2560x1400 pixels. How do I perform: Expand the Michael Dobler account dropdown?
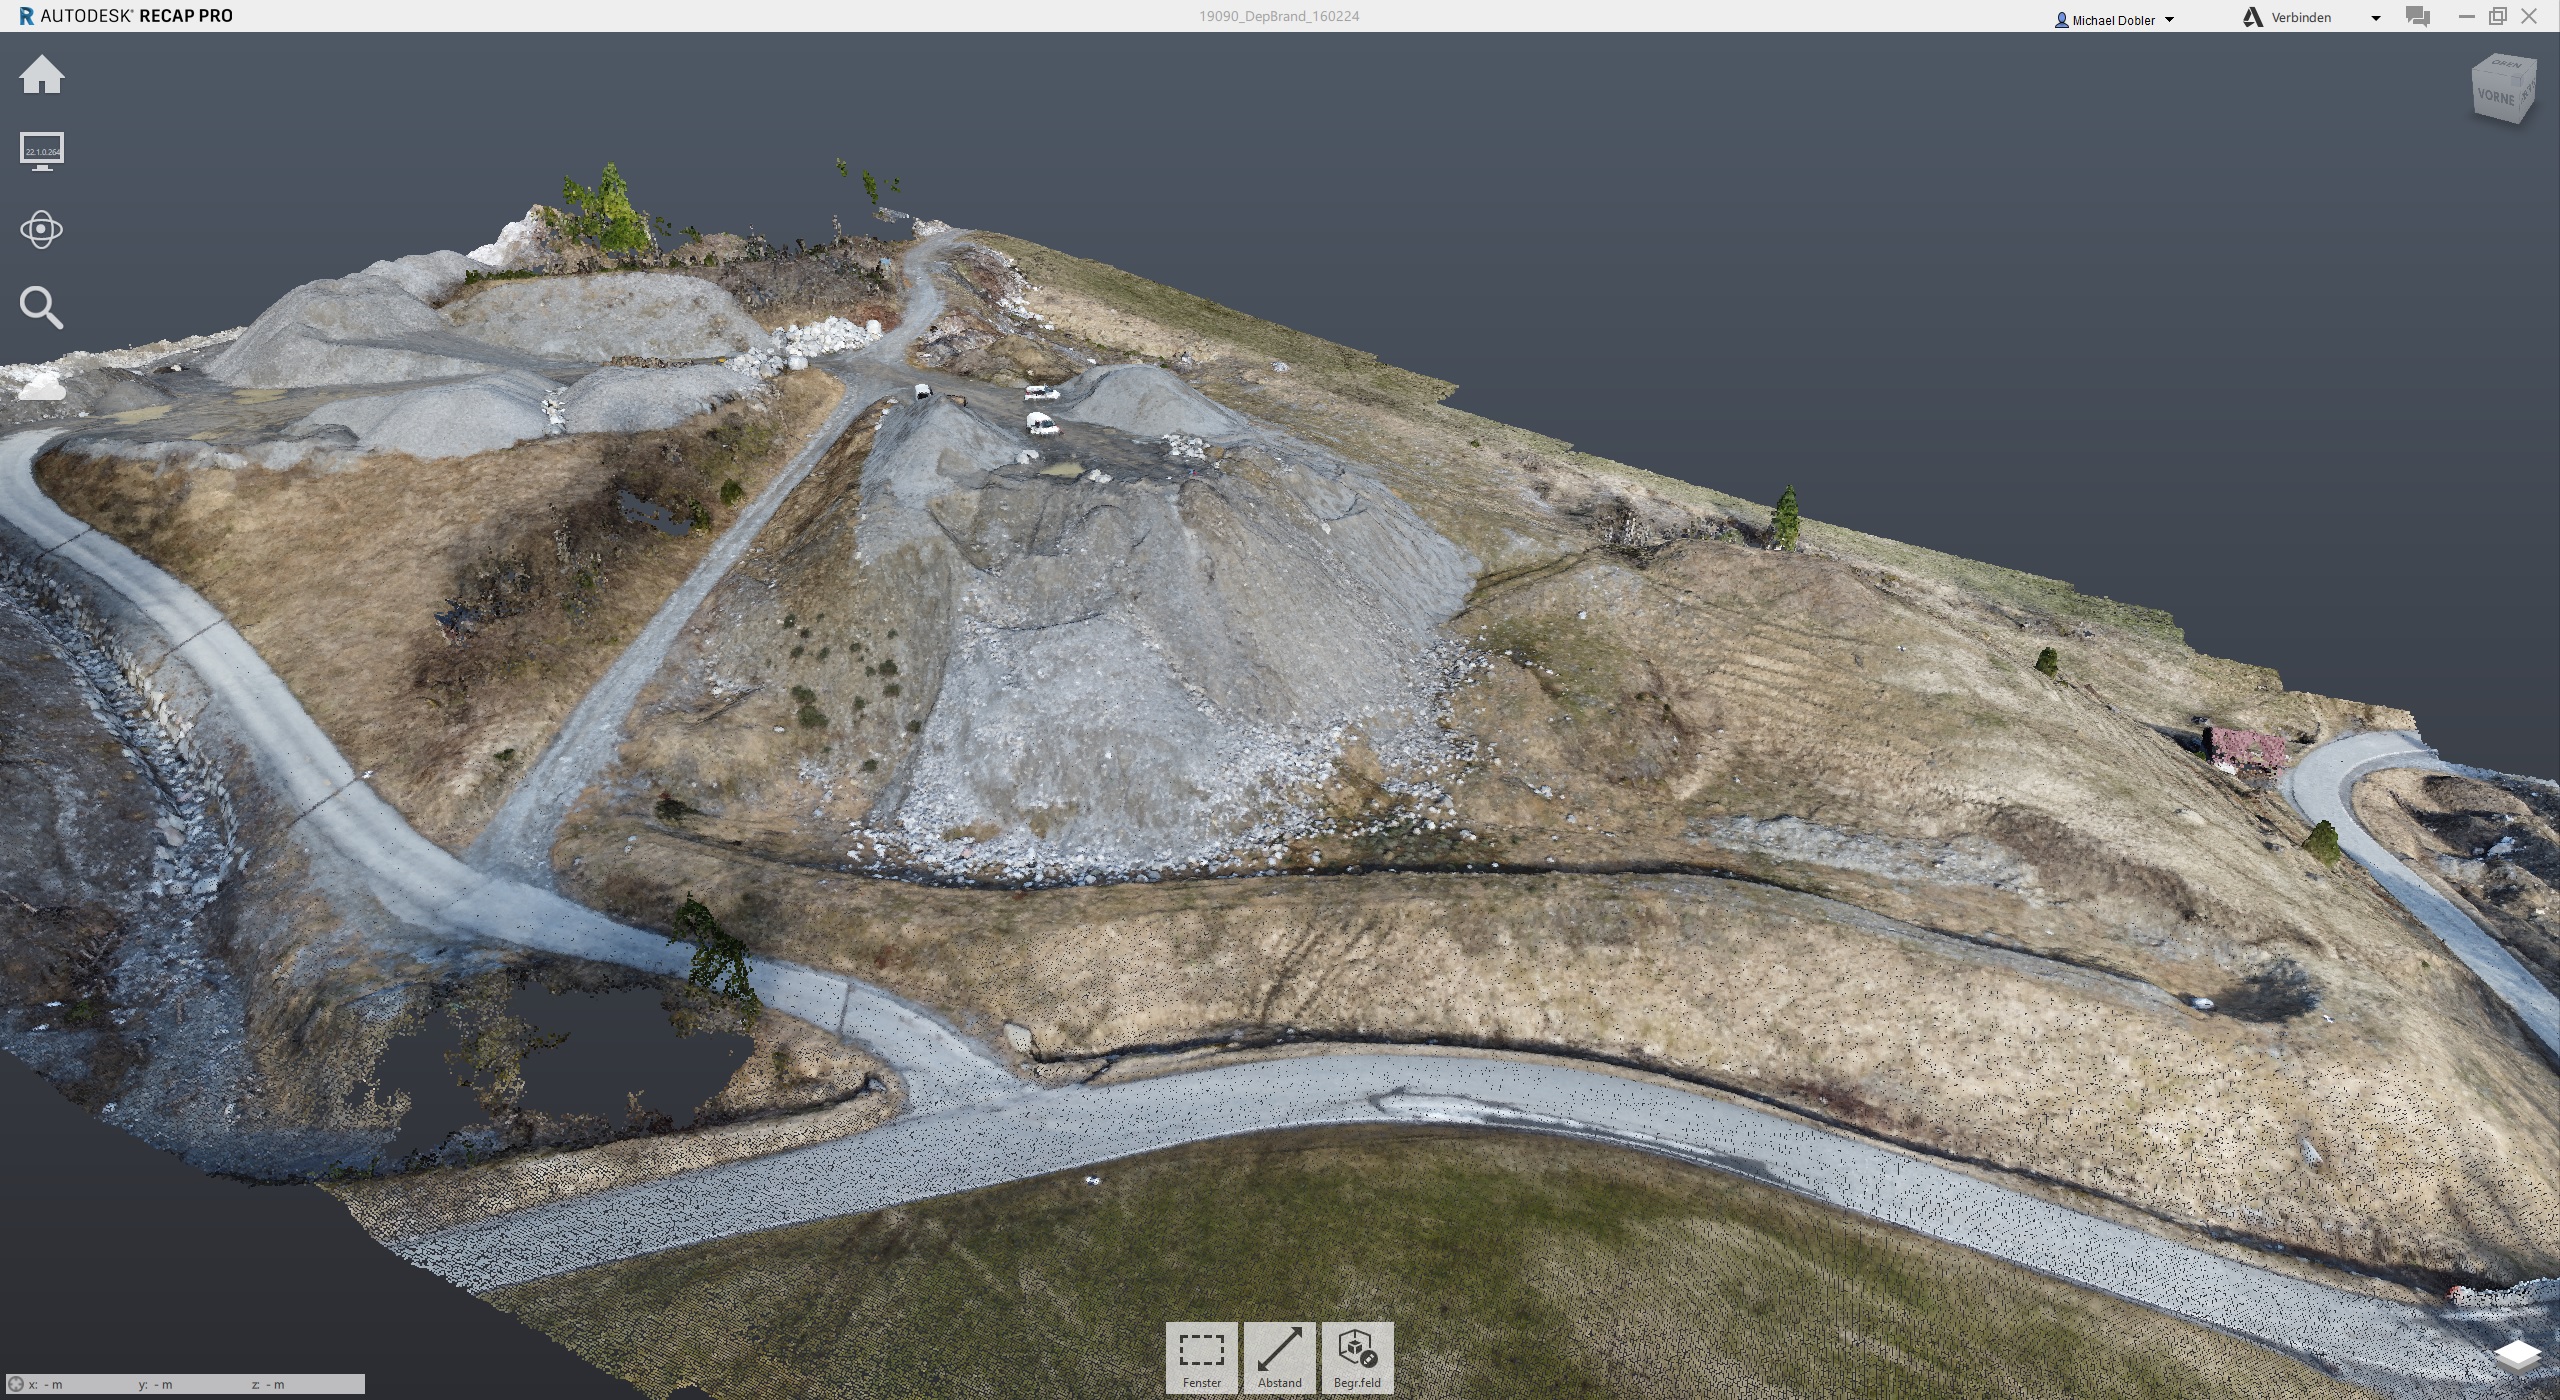2169,20
